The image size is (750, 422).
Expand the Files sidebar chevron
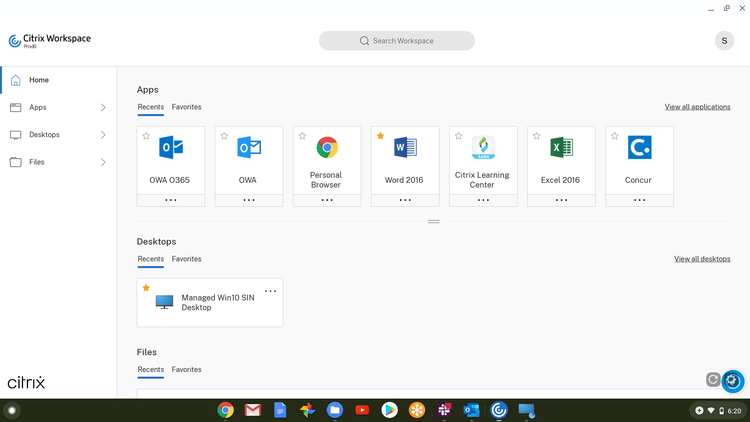(x=103, y=162)
